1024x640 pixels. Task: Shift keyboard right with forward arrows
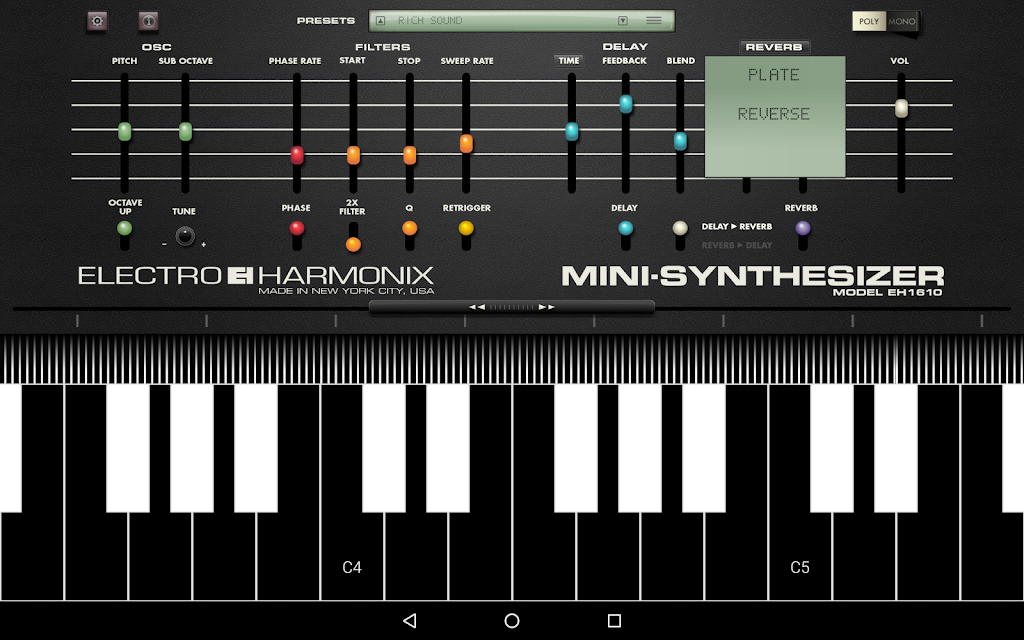tap(547, 307)
